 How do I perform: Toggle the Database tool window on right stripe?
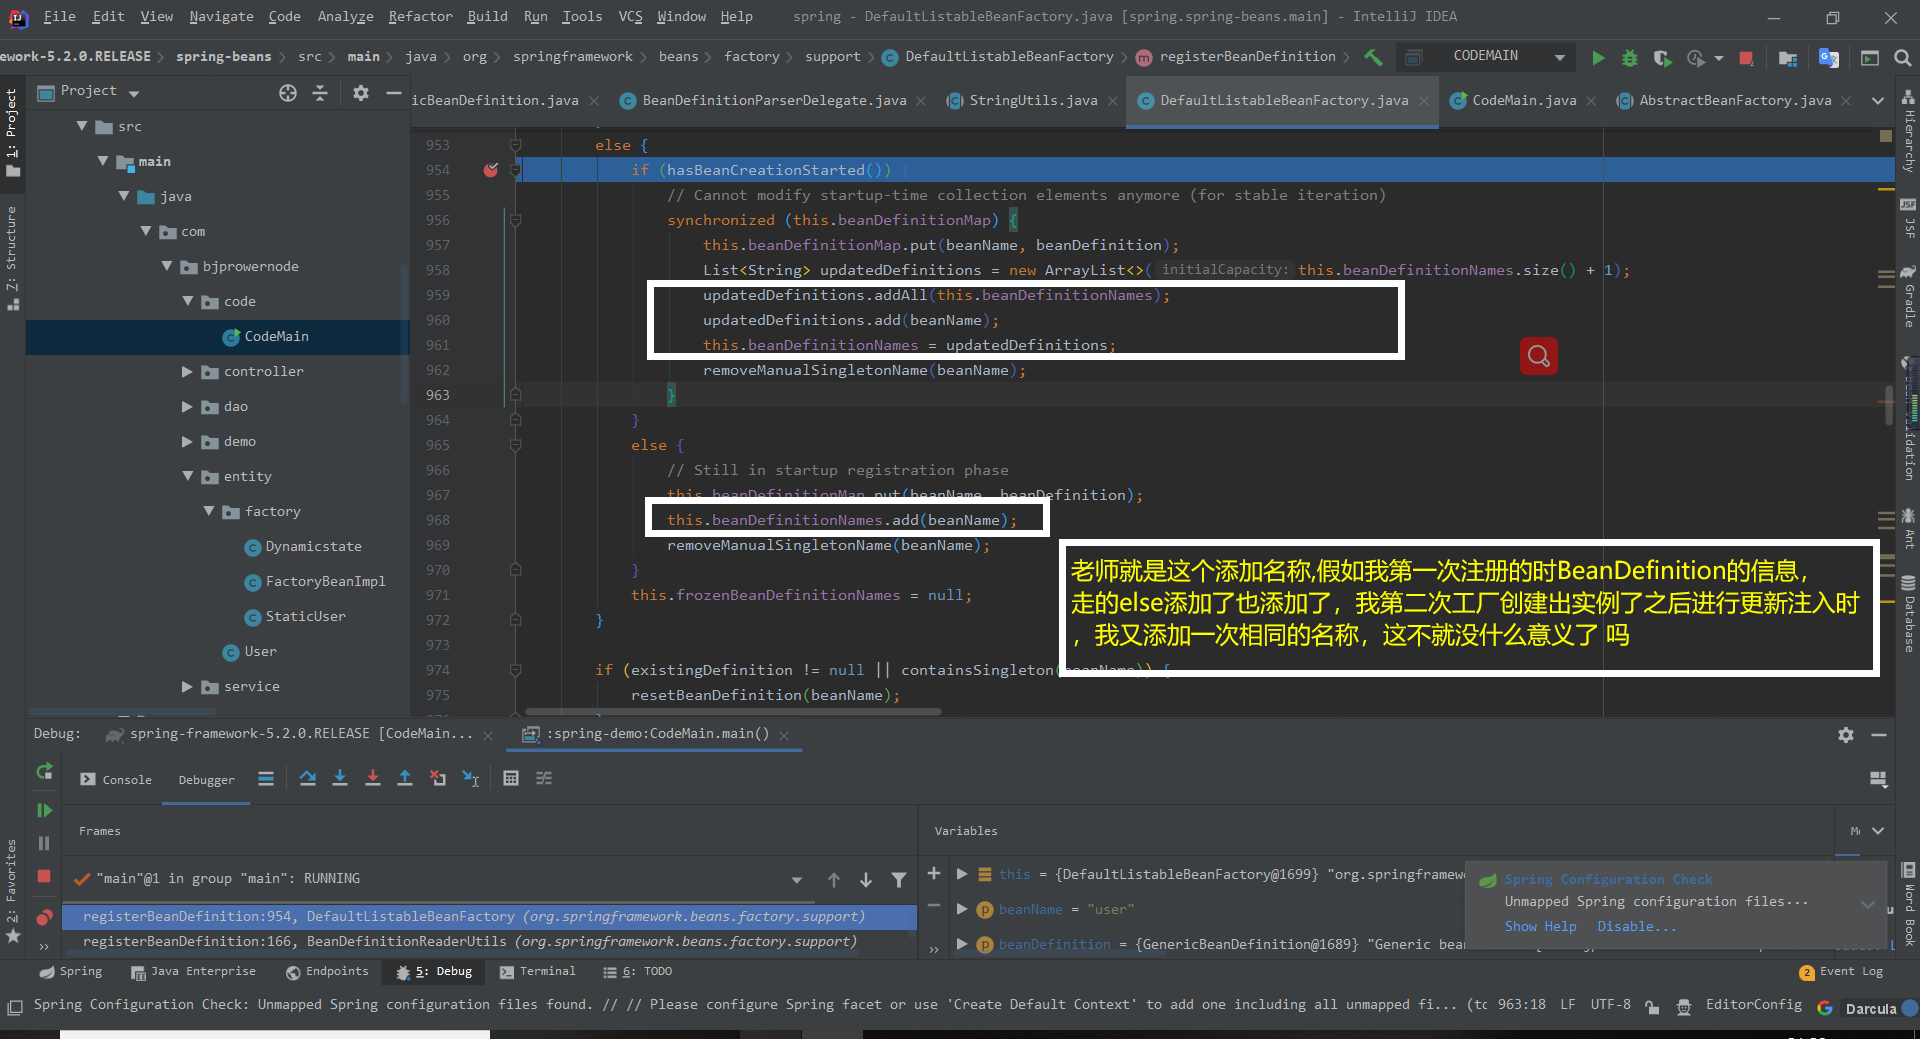click(x=1908, y=614)
